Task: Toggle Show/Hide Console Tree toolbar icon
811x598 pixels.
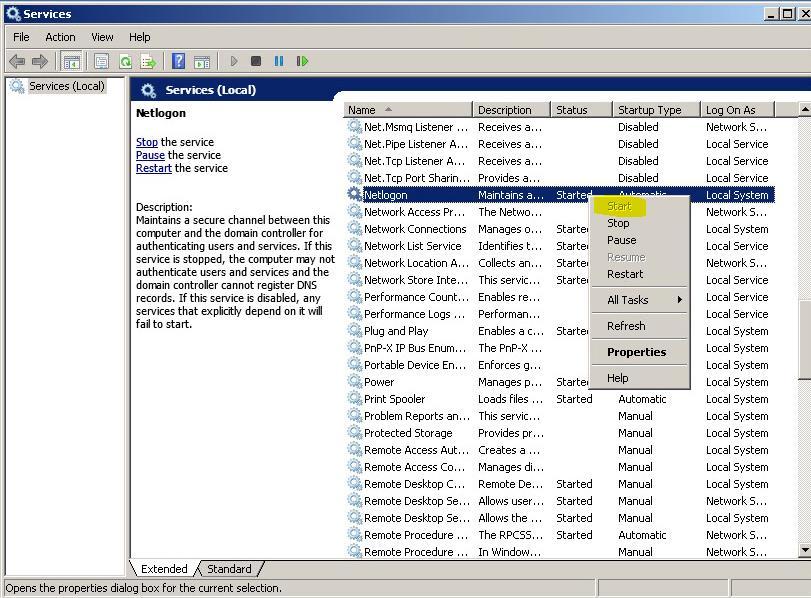Action: (x=71, y=62)
